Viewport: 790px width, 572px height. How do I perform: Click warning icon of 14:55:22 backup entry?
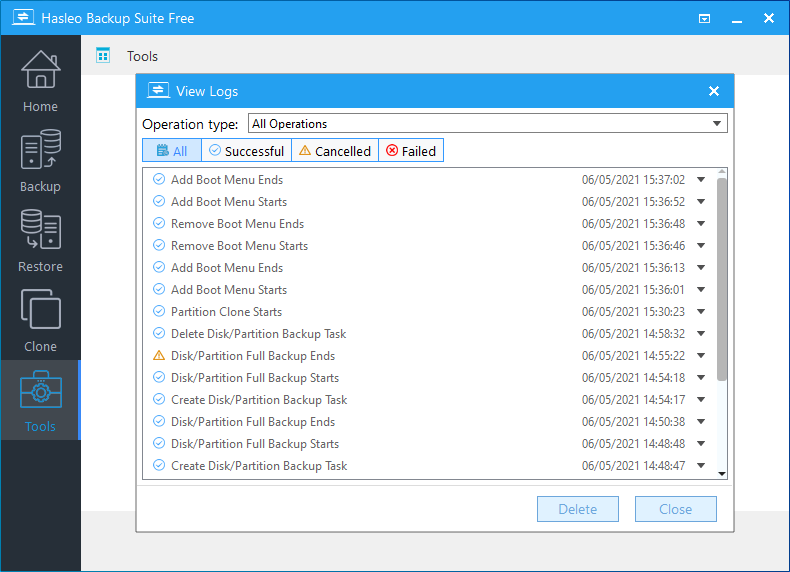click(x=159, y=355)
